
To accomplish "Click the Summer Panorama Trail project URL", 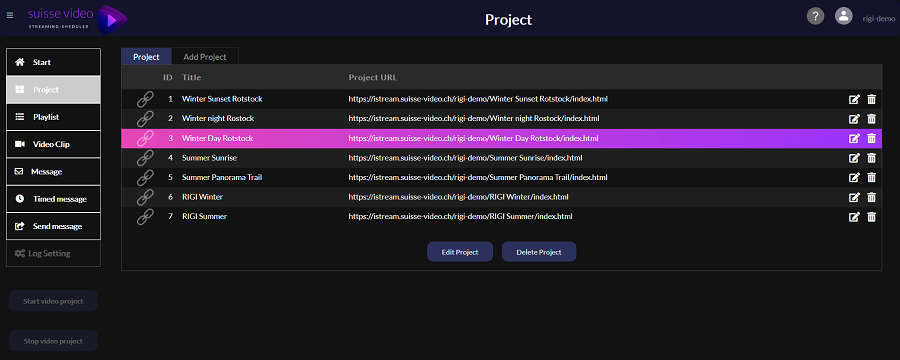I will click(x=478, y=177).
